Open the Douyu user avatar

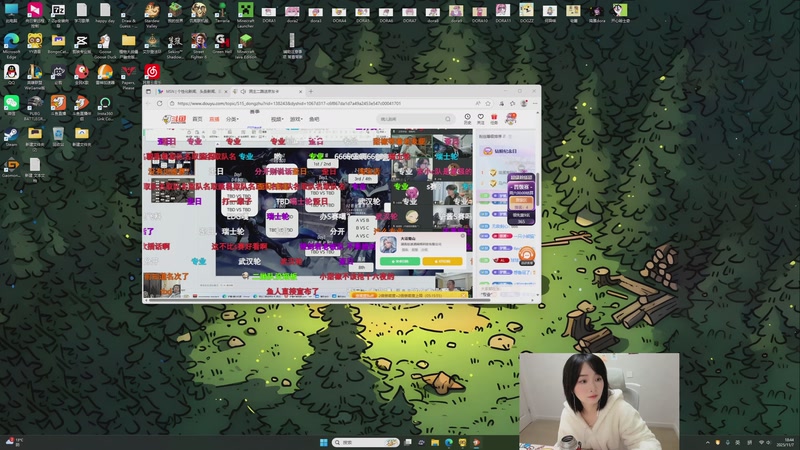[x=511, y=119]
